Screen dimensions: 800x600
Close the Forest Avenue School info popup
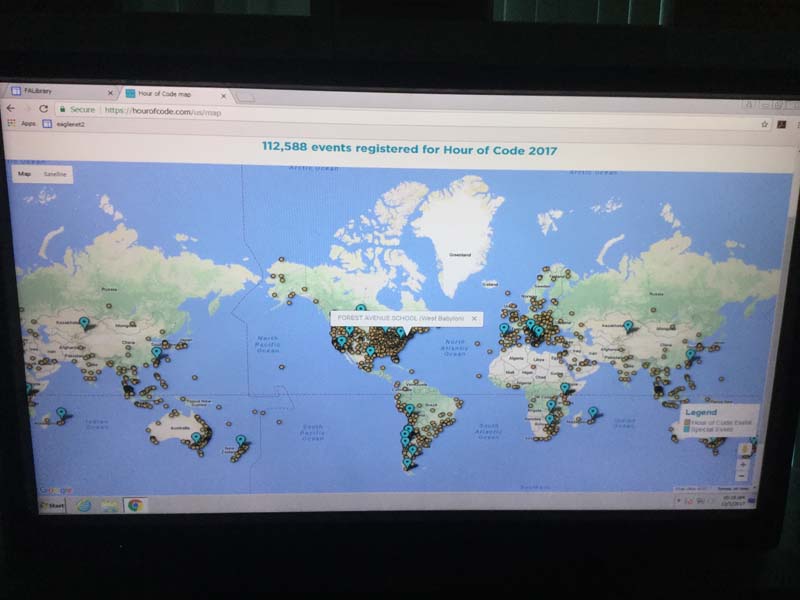click(474, 318)
